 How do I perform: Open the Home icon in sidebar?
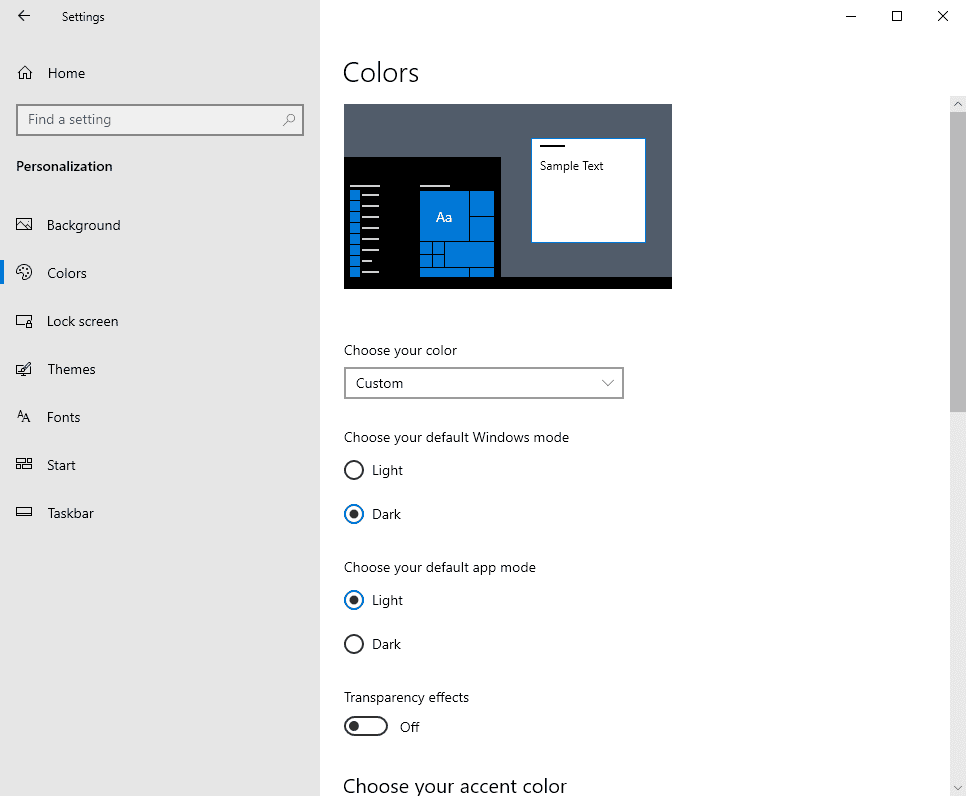[x=25, y=73]
